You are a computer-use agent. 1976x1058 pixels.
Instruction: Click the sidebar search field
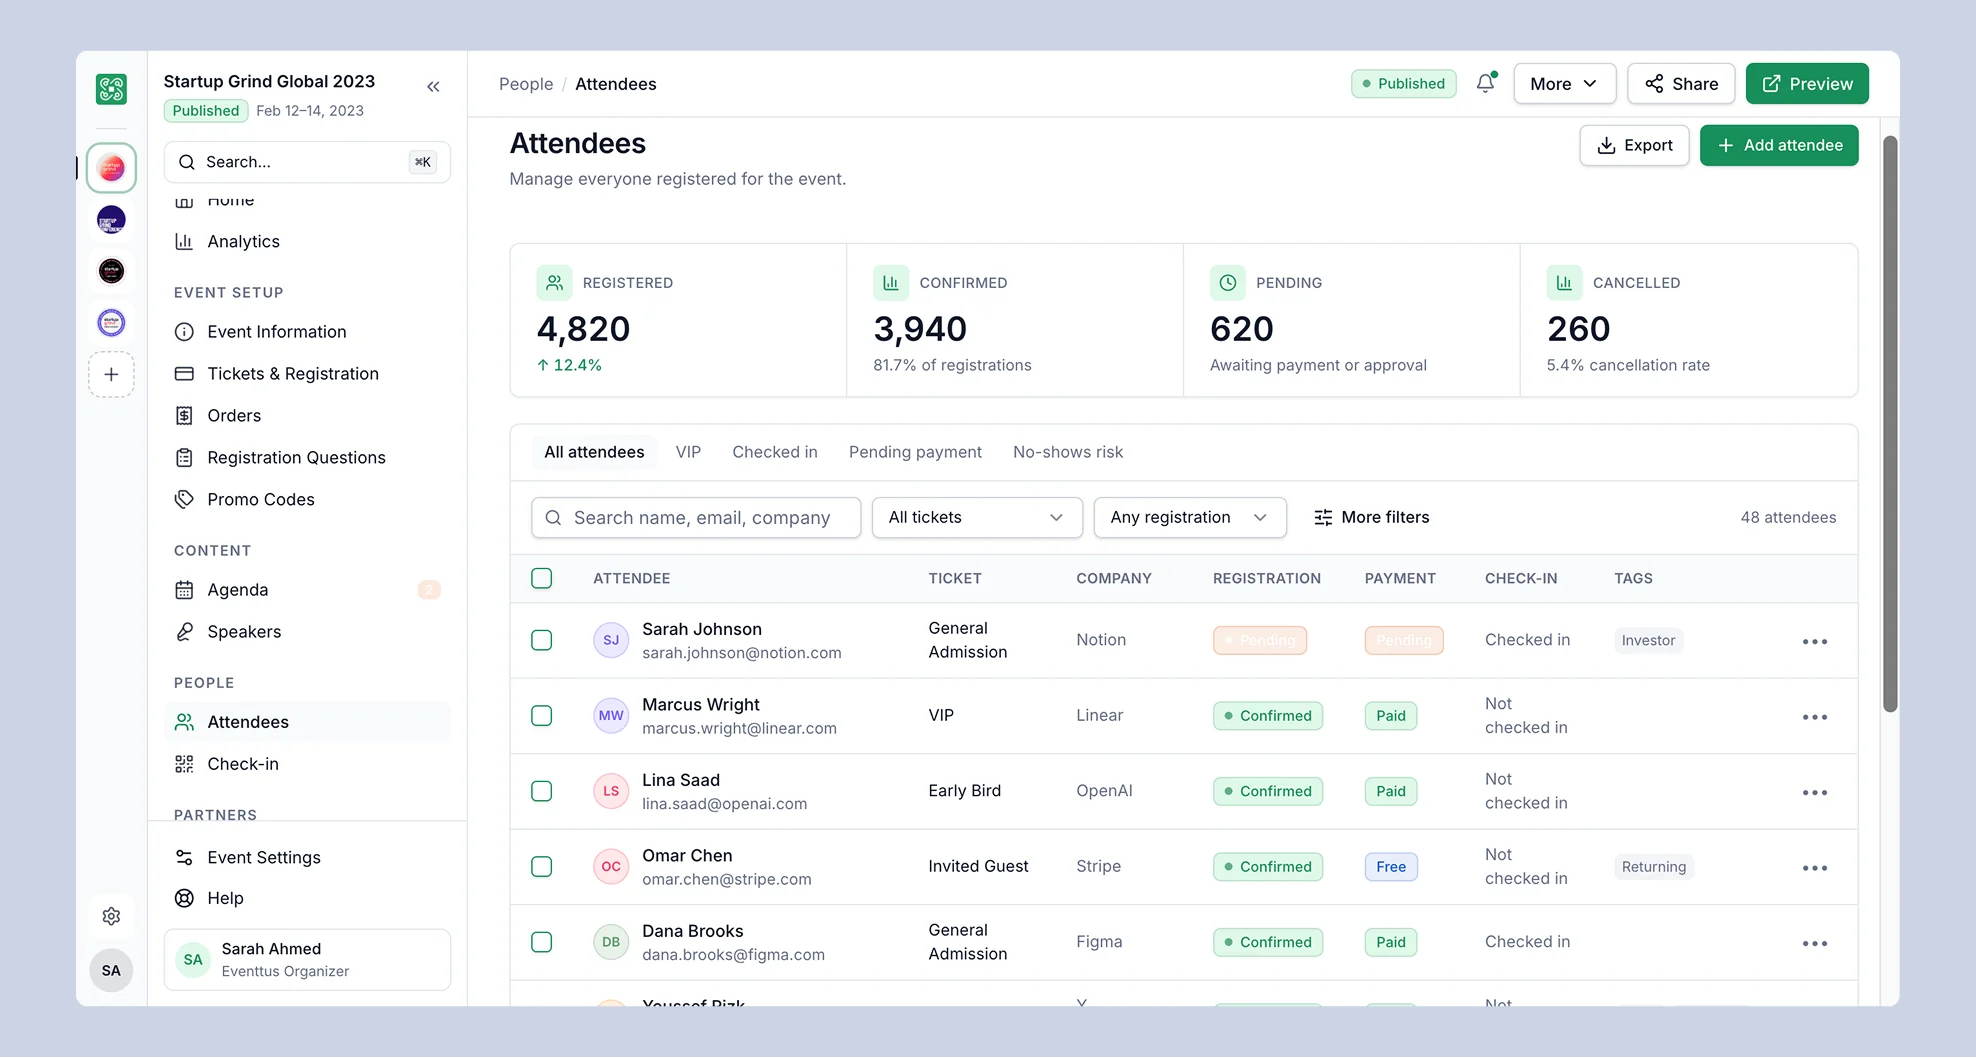[307, 162]
